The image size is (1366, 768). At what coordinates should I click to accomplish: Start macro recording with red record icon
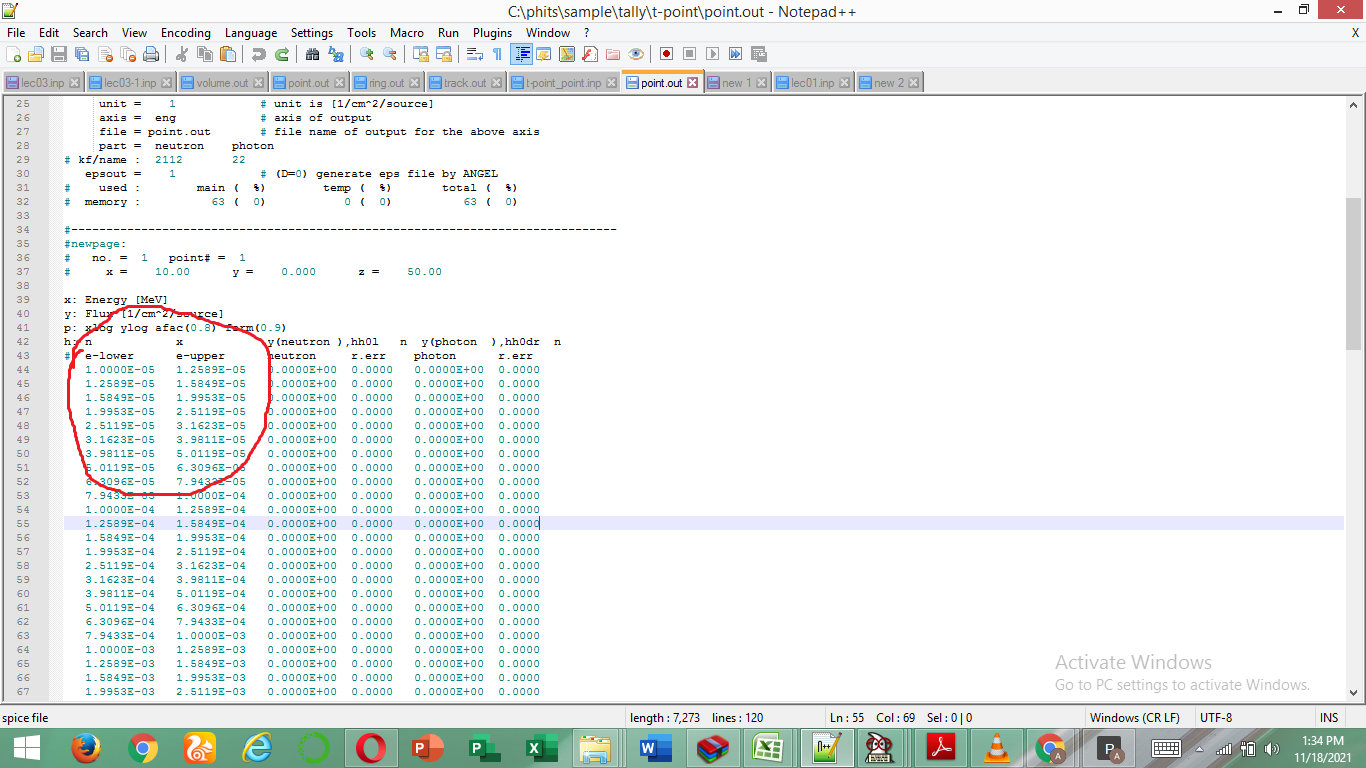point(667,54)
